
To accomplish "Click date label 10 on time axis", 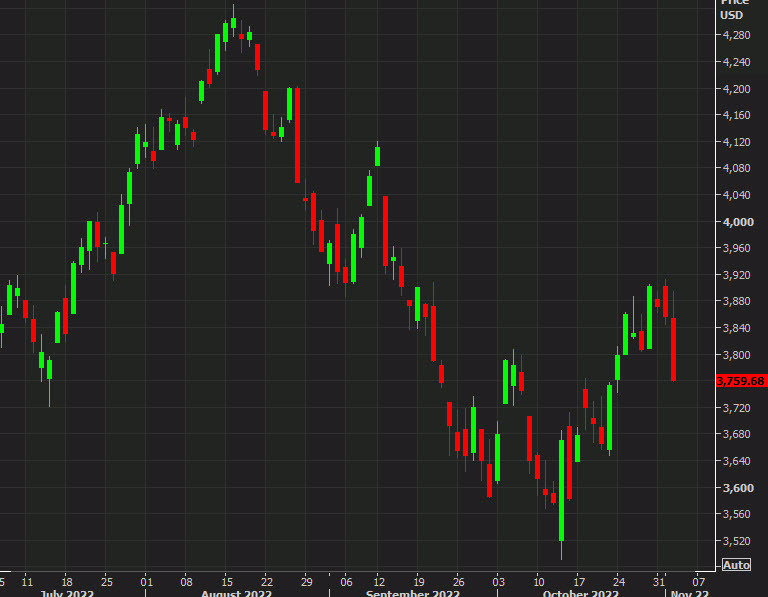I will click(x=539, y=582).
